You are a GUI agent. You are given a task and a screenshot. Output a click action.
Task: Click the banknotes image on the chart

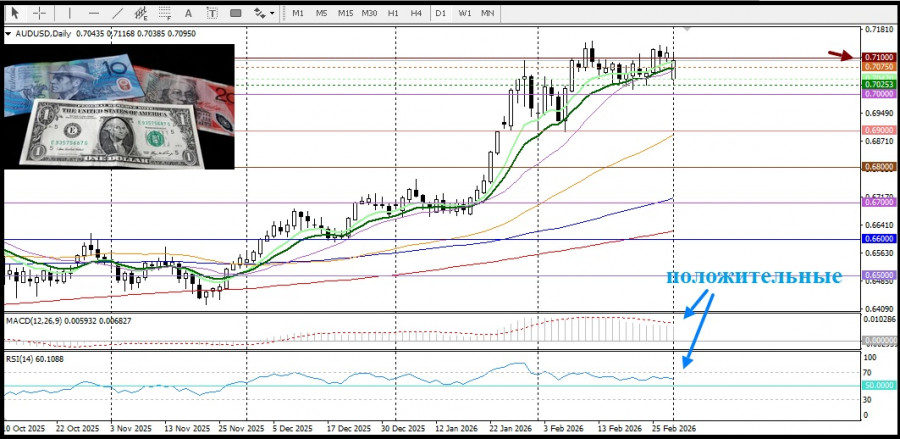(x=119, y=107)
